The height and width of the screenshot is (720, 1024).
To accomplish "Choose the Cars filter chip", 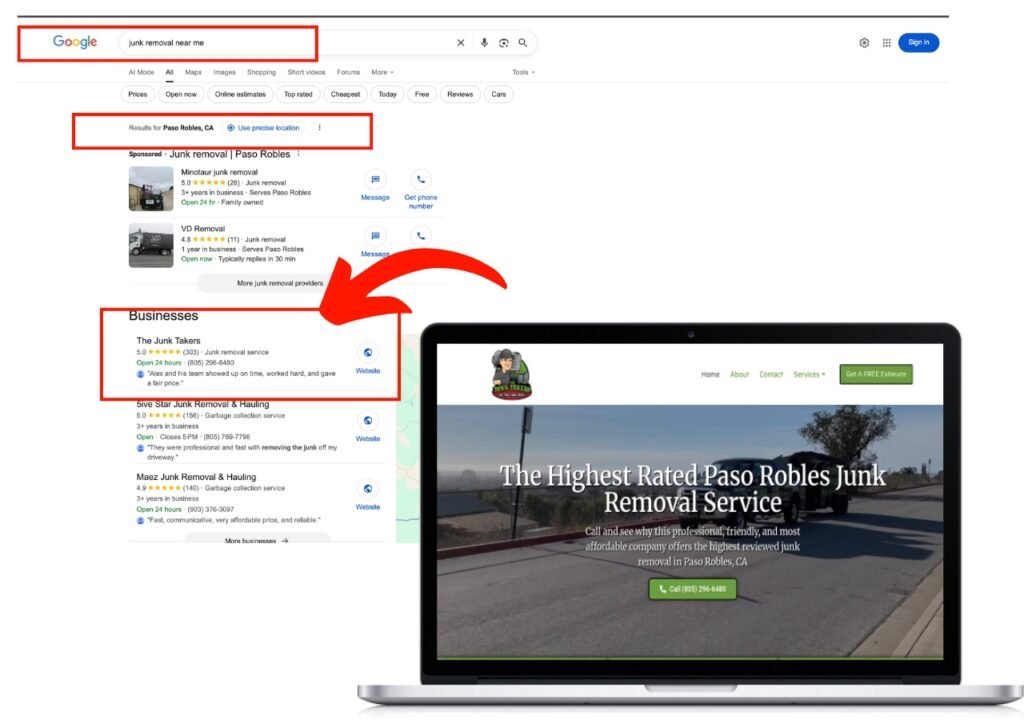I will (x=498, y=95).
